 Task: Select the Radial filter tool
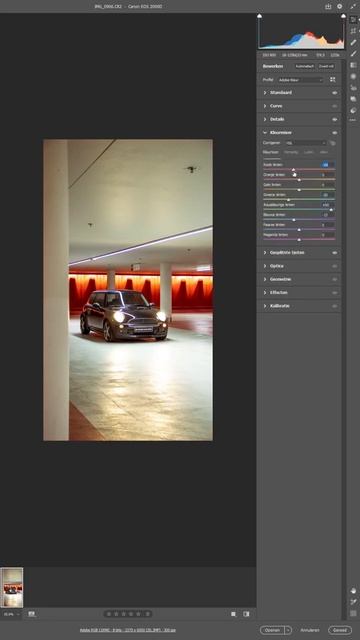pos(353,76)
